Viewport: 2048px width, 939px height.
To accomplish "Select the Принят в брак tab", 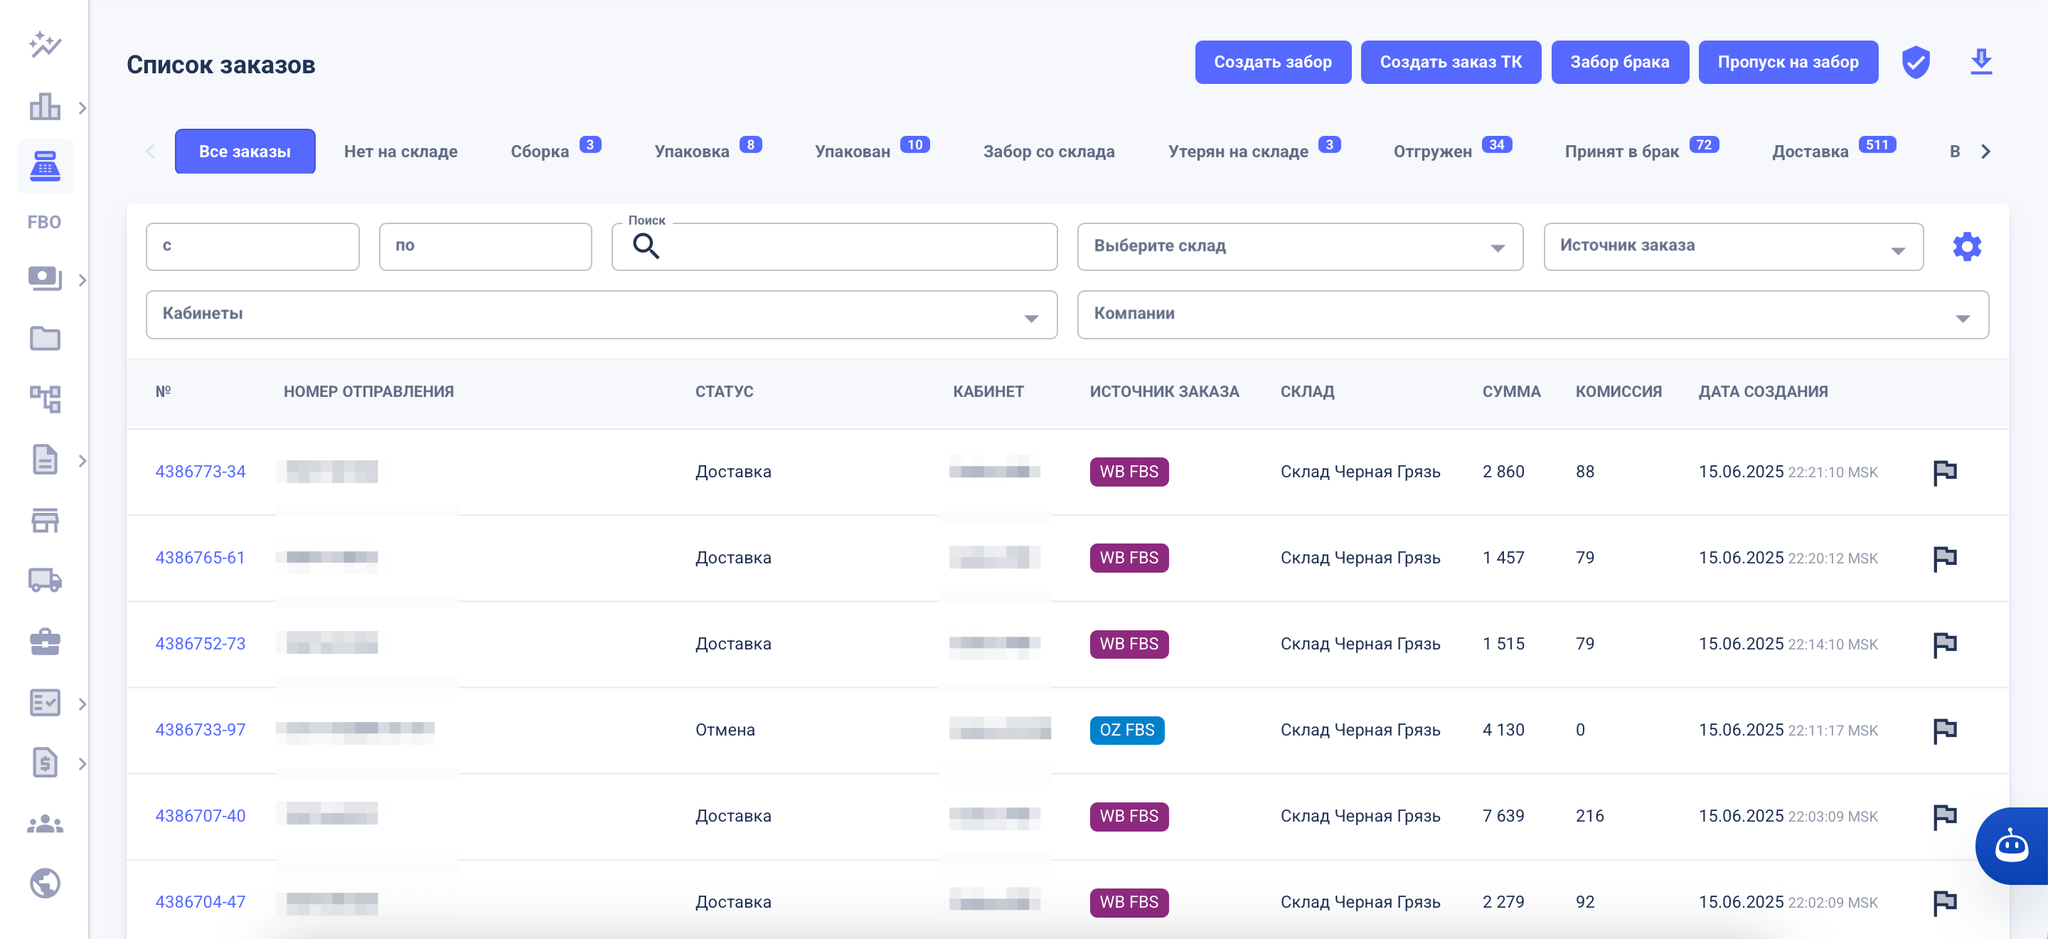I will click(x=1621, y=152).
